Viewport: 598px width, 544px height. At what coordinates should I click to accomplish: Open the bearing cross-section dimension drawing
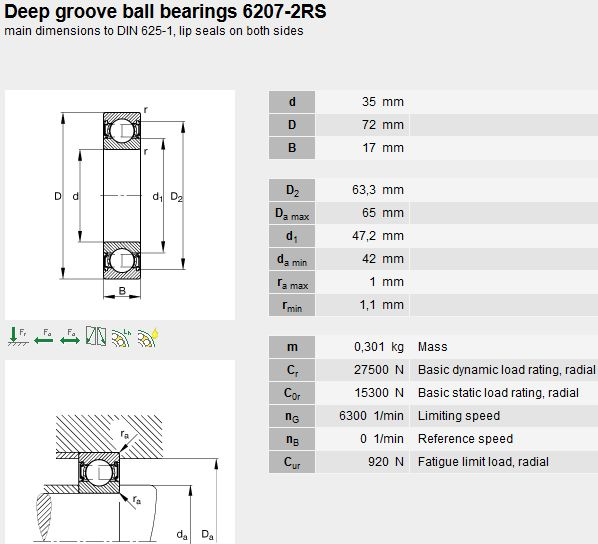120,205
